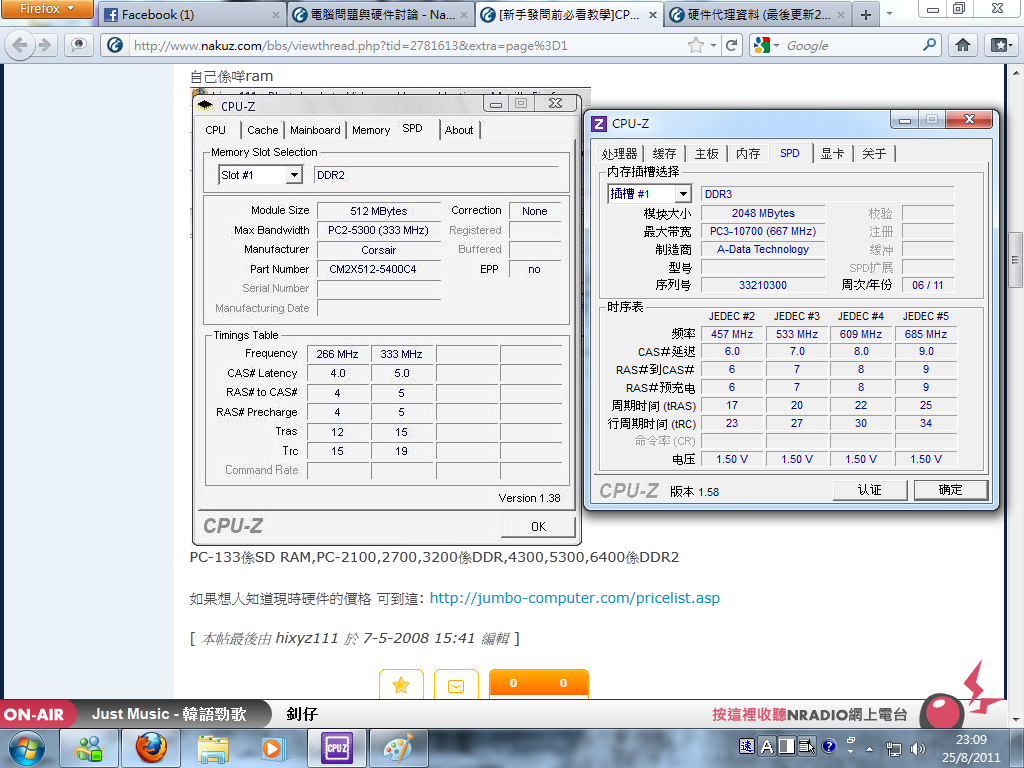
Task: Open CPU-Z from the Windows taskbar
Action: pyautogui.click(x=336, y=747)
